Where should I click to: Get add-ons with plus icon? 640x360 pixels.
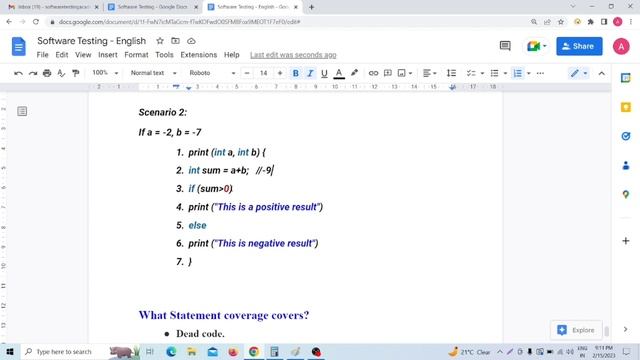(625, 241)
